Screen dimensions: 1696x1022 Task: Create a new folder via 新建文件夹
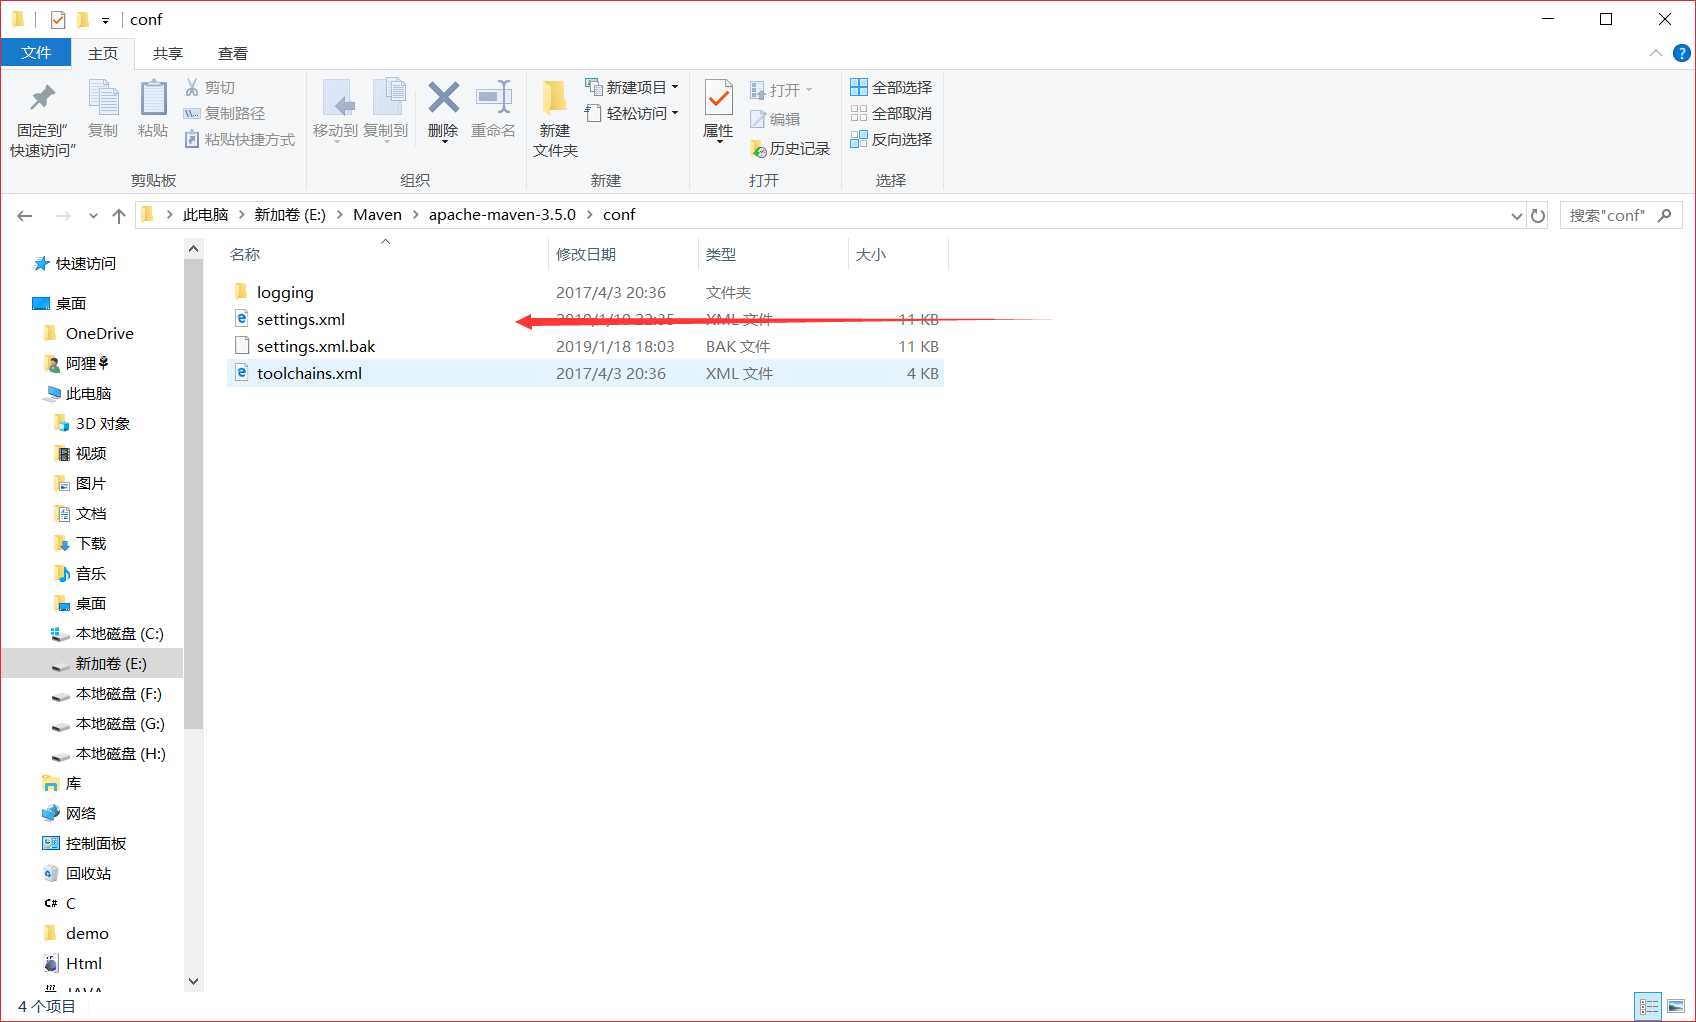tap(555, 120)
